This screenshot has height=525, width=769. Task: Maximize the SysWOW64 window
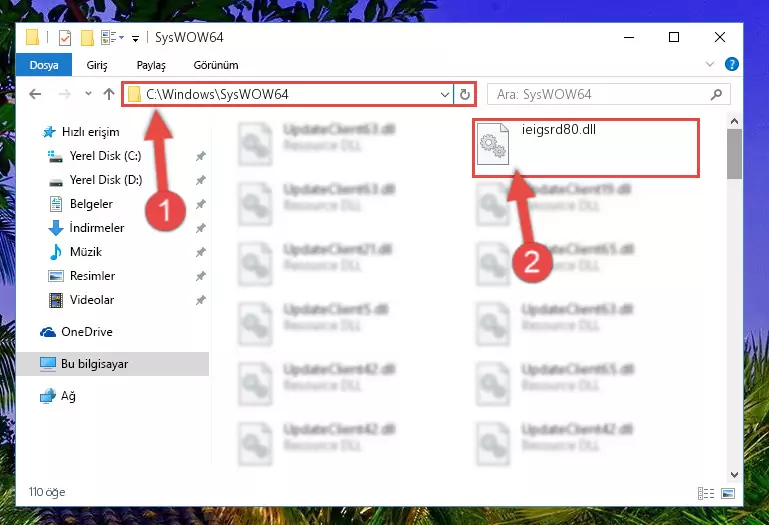674,37
